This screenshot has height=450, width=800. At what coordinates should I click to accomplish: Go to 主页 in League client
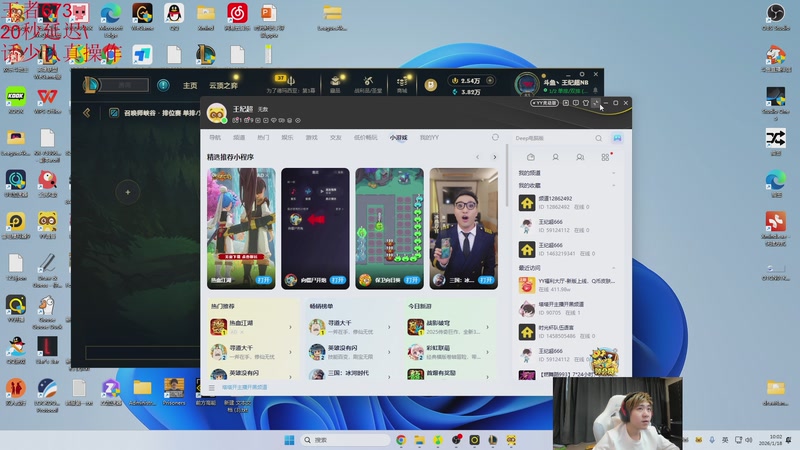190,85
